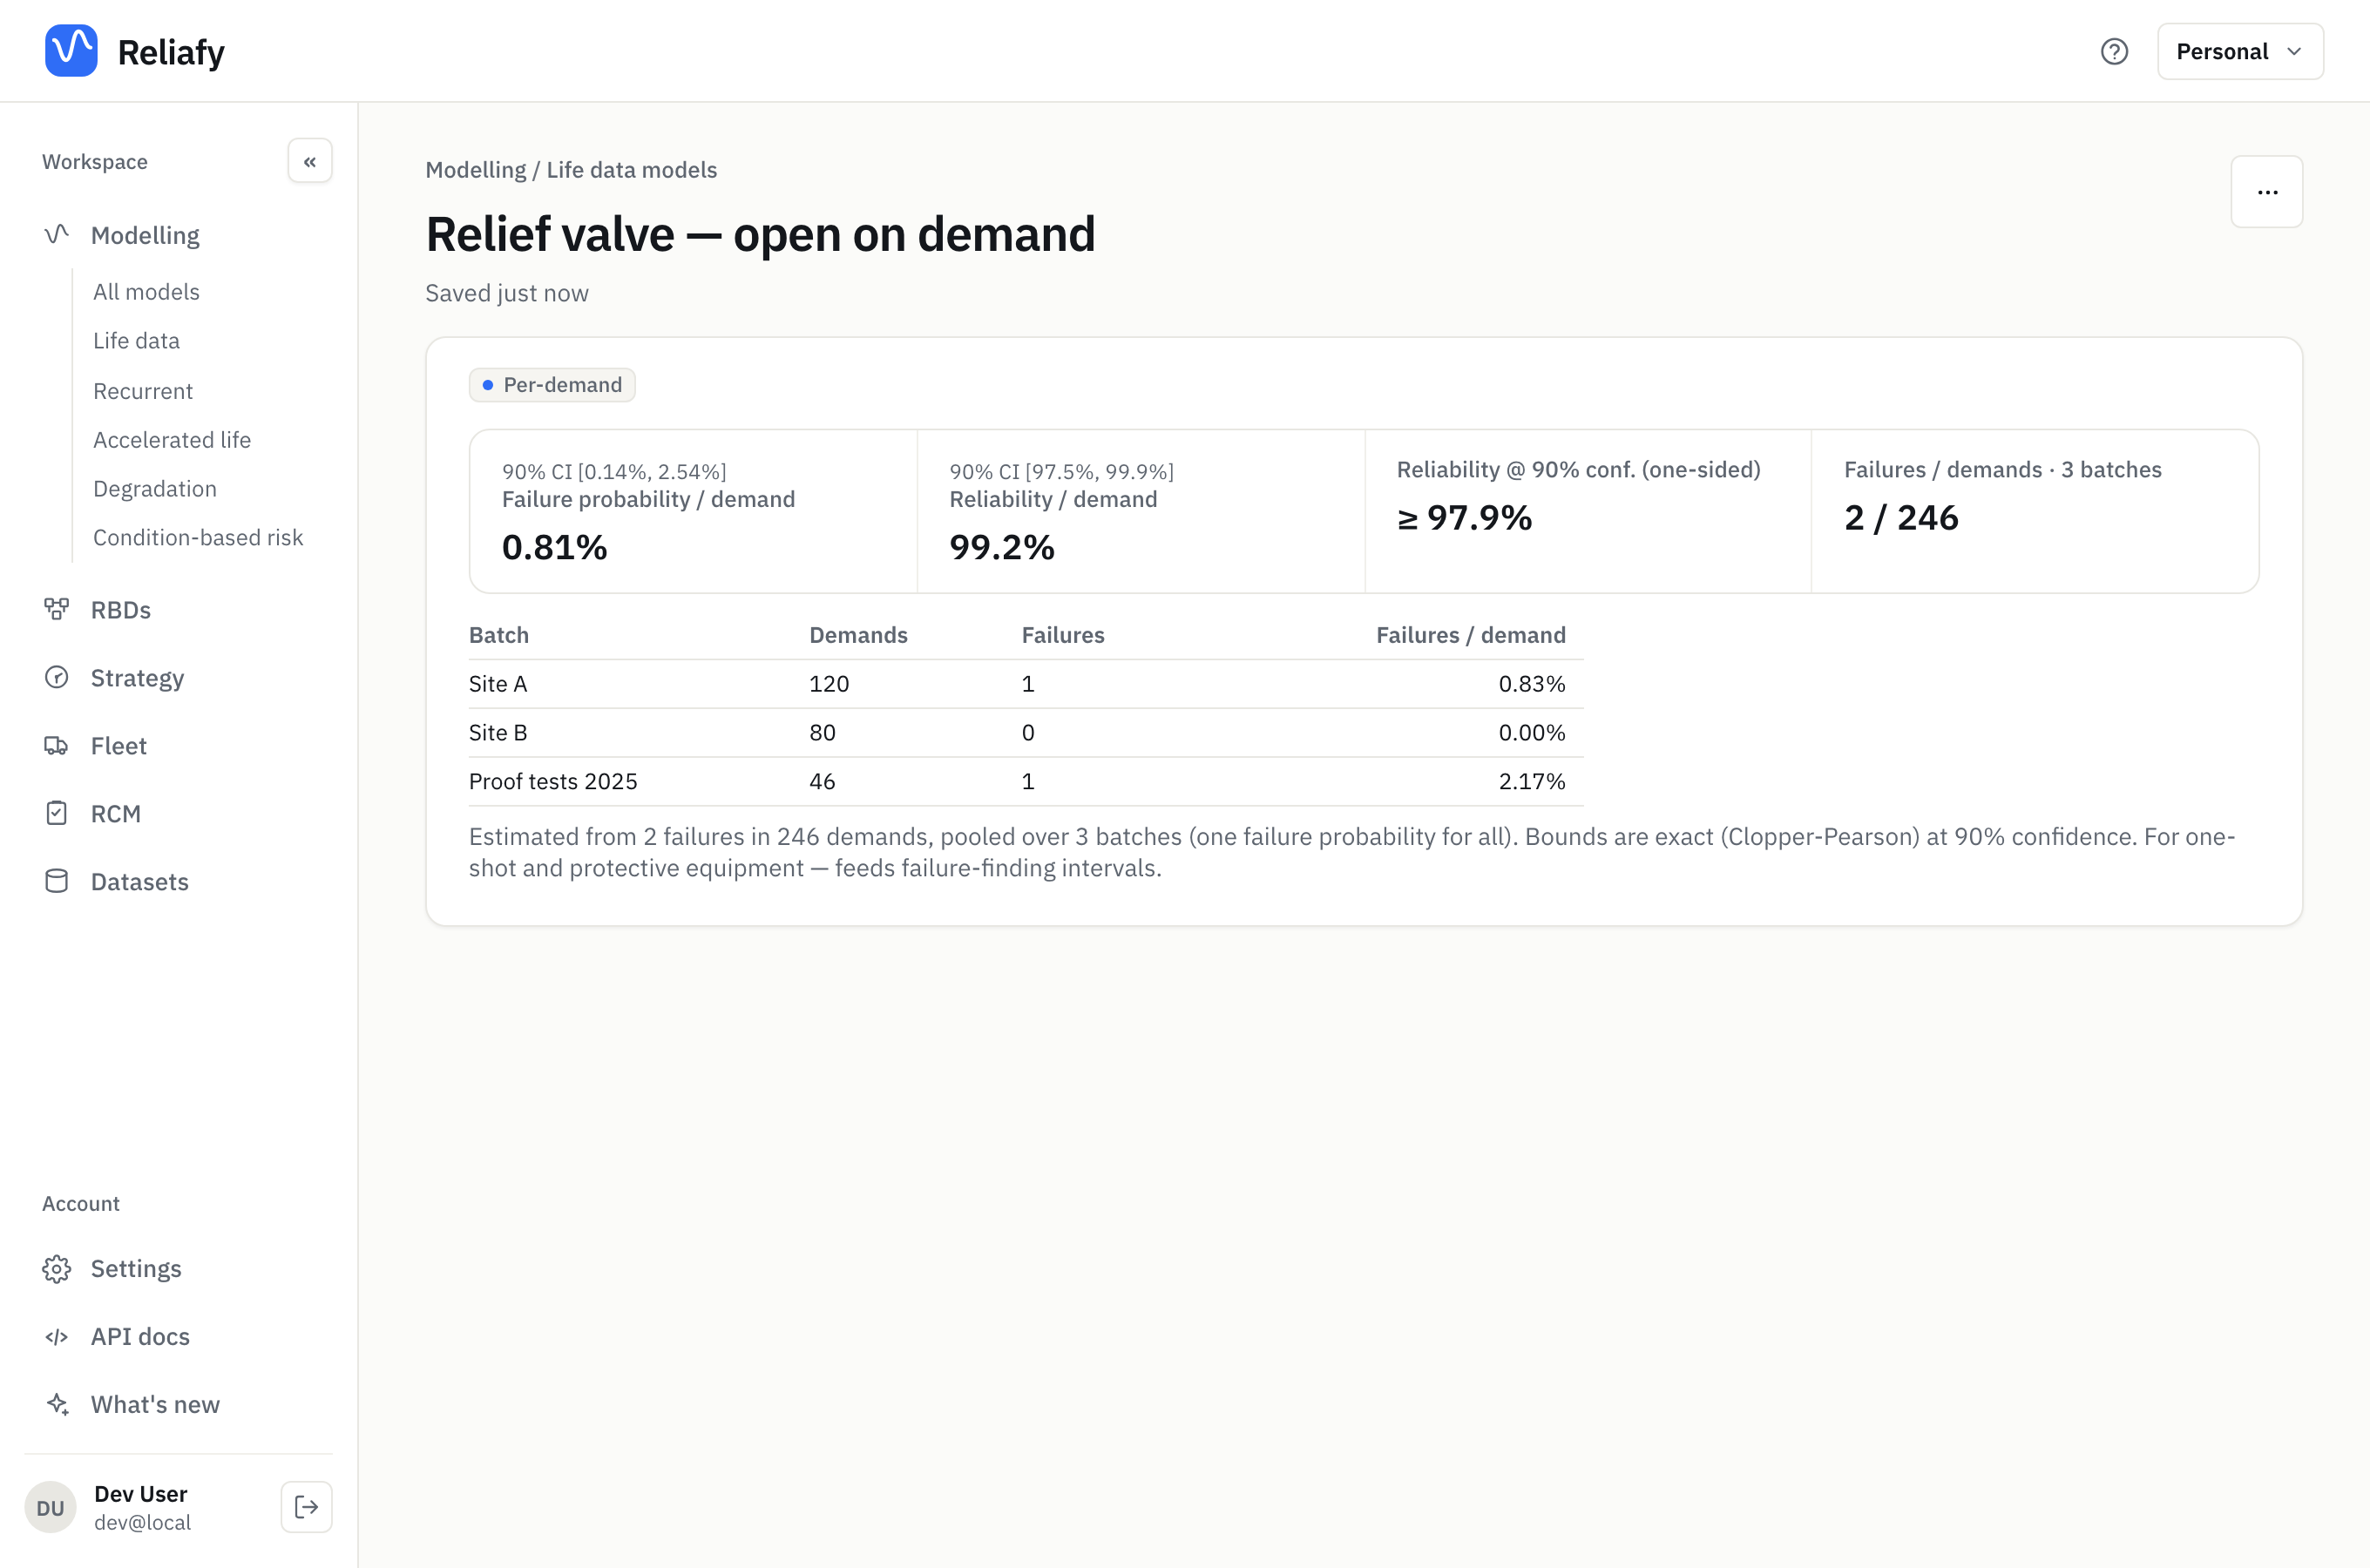Screen dimensions: 2370x1568
Task: Open the three-dots more options menu
Action: pyautogui.click(x=2267, y=191)
